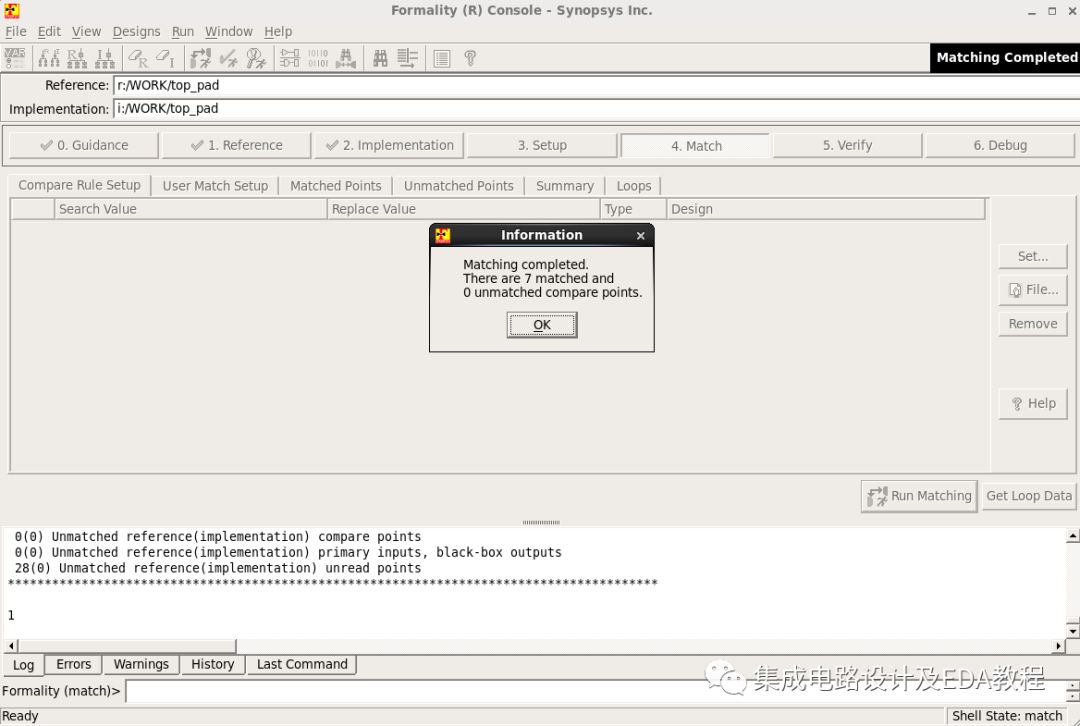
Task: Click the Run Verification checkmark toolbar icon
Action: (227, 57)
